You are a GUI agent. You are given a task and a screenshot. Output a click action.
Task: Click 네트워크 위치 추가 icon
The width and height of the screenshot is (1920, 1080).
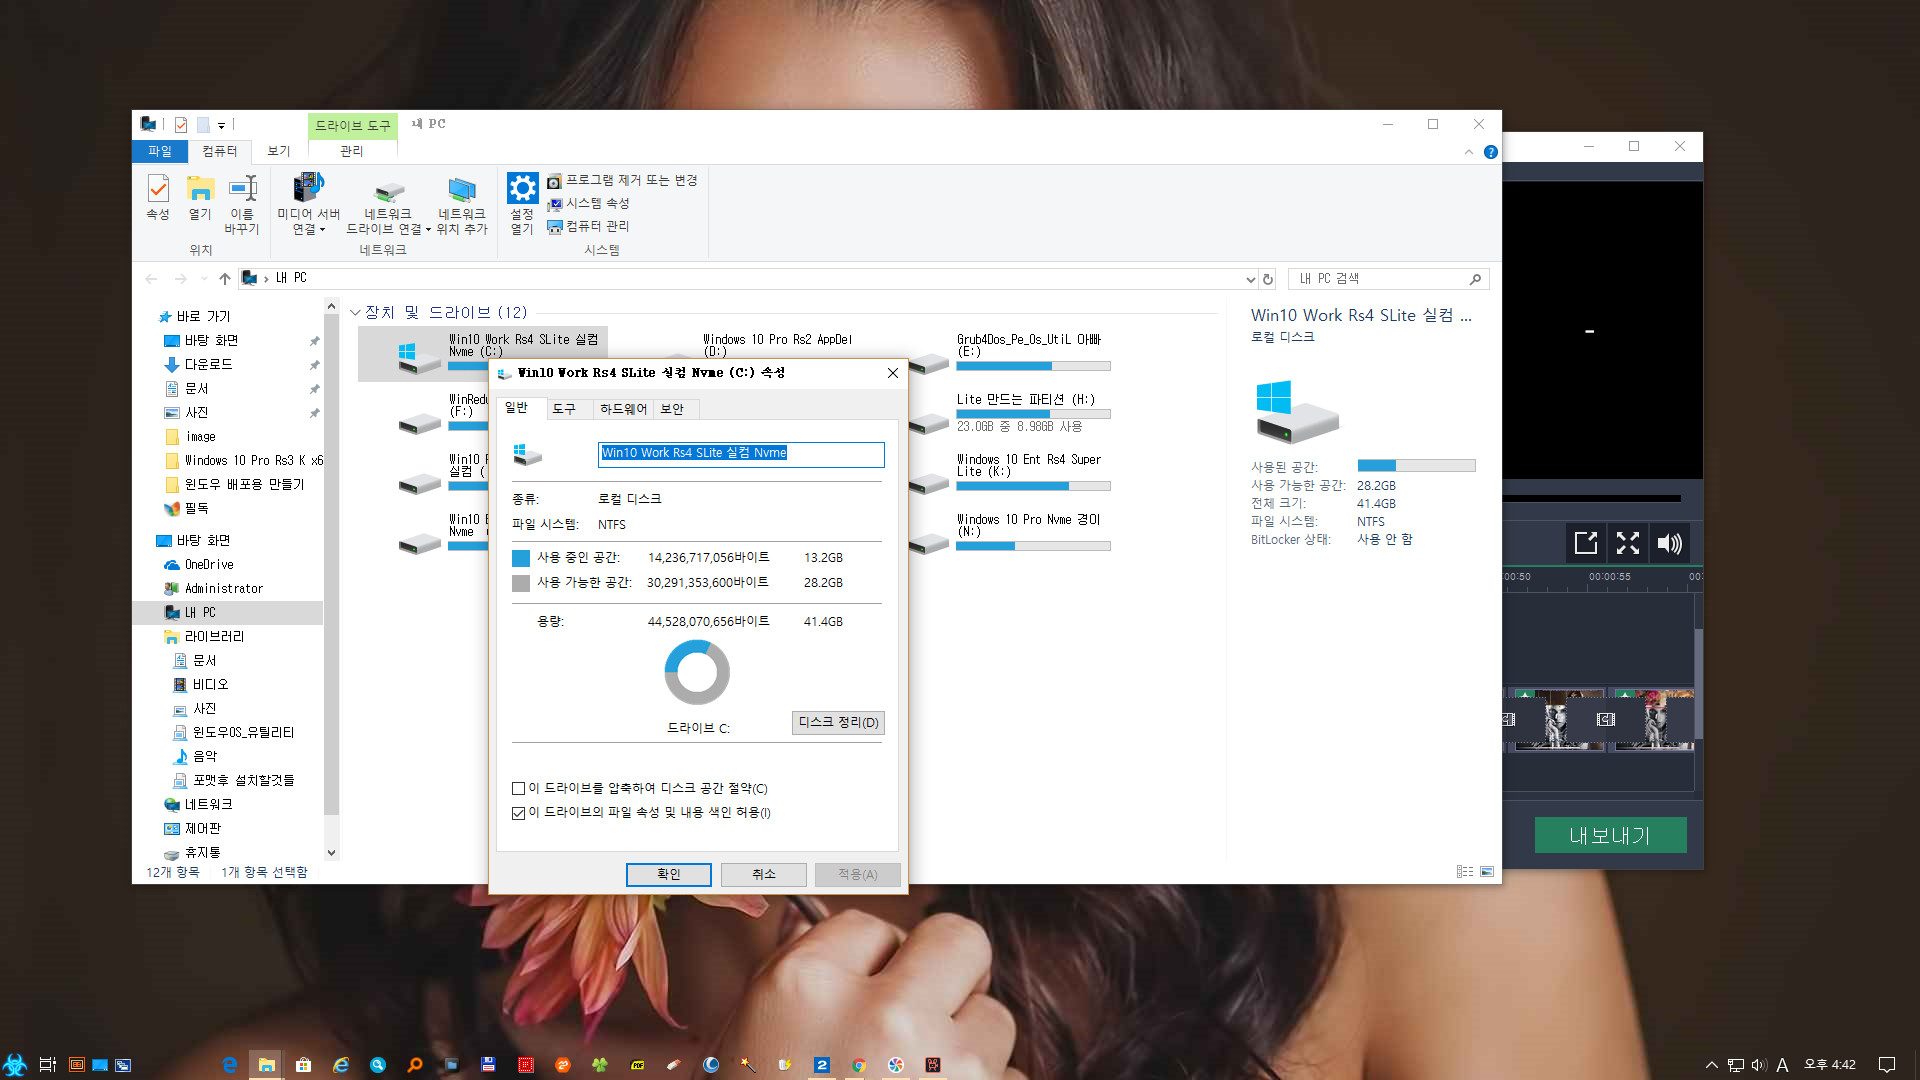click(x=462, y=205)
